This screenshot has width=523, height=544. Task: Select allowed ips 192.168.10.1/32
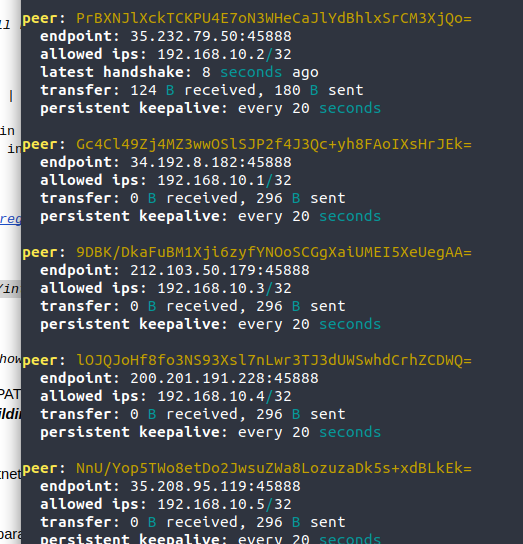pyautogui.click(x=224, y=180)
